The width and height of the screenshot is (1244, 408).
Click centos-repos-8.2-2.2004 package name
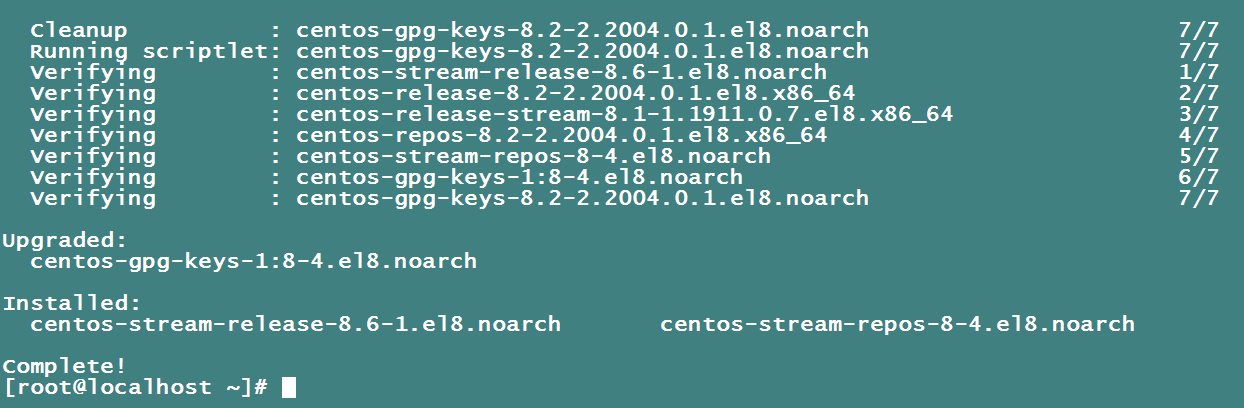click(x=562, y=135)
